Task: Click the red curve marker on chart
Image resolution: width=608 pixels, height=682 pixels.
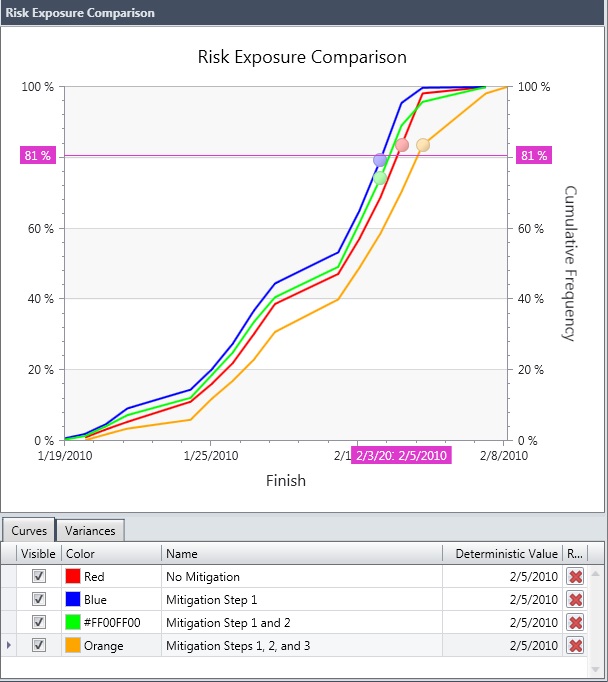Action: click(402, 145)
